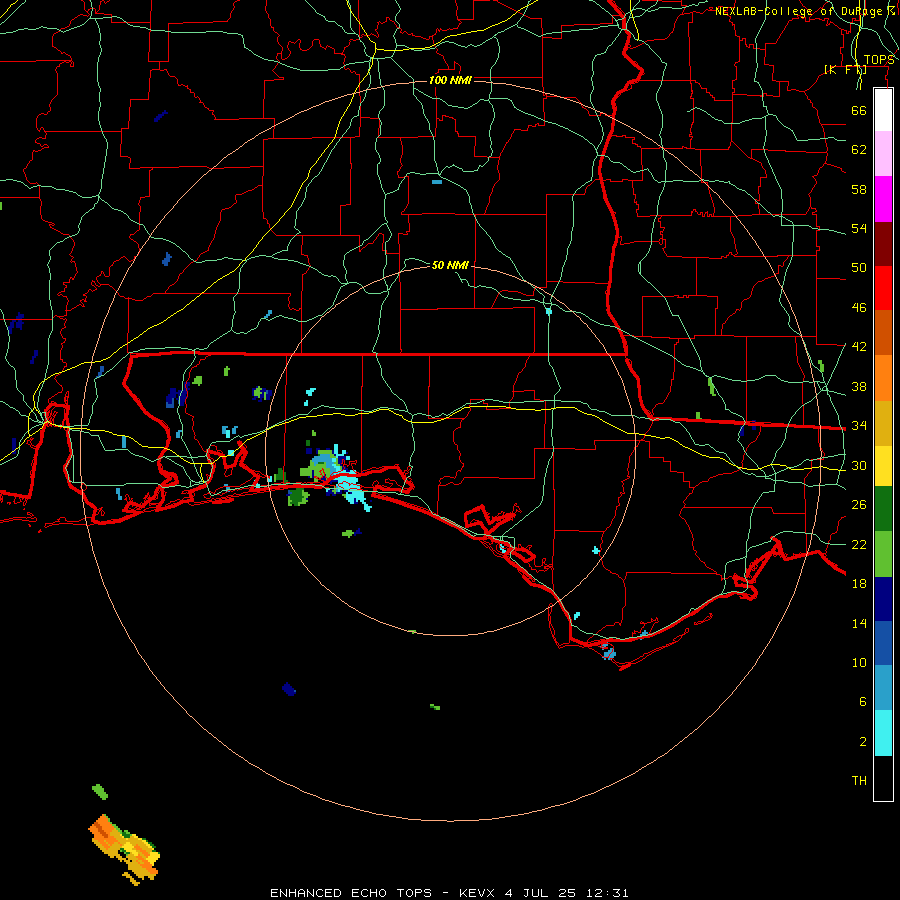Image resolution: width=900 pixels, height=900 pixels.
Task: Click the "26" legend scale value
Action: [859, 505]
